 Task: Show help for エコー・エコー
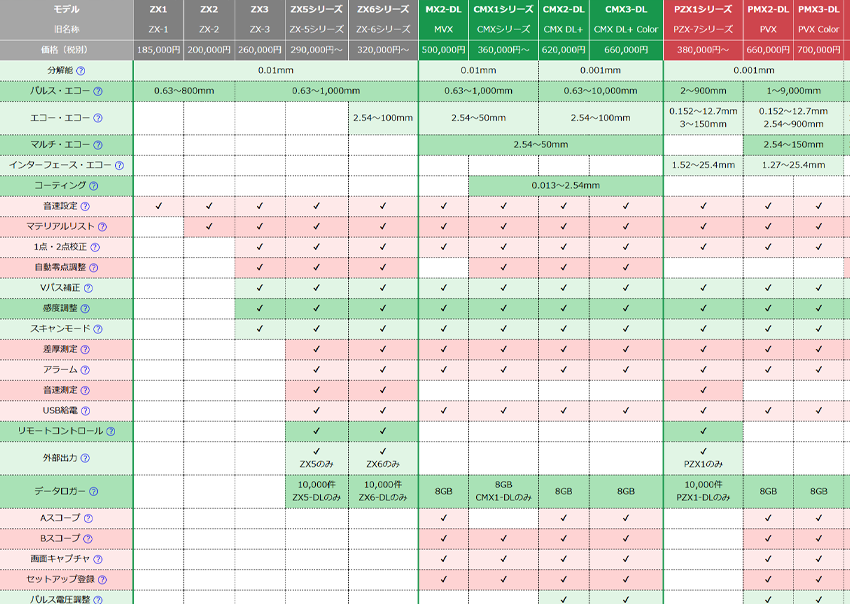click(98, 118)
